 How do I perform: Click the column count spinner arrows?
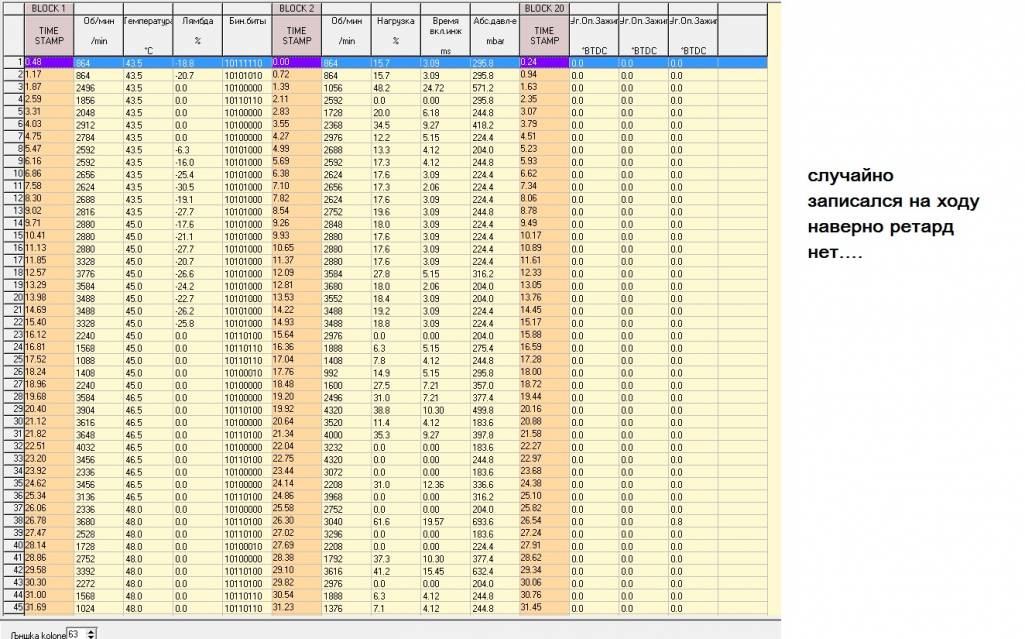pos(93,633)
